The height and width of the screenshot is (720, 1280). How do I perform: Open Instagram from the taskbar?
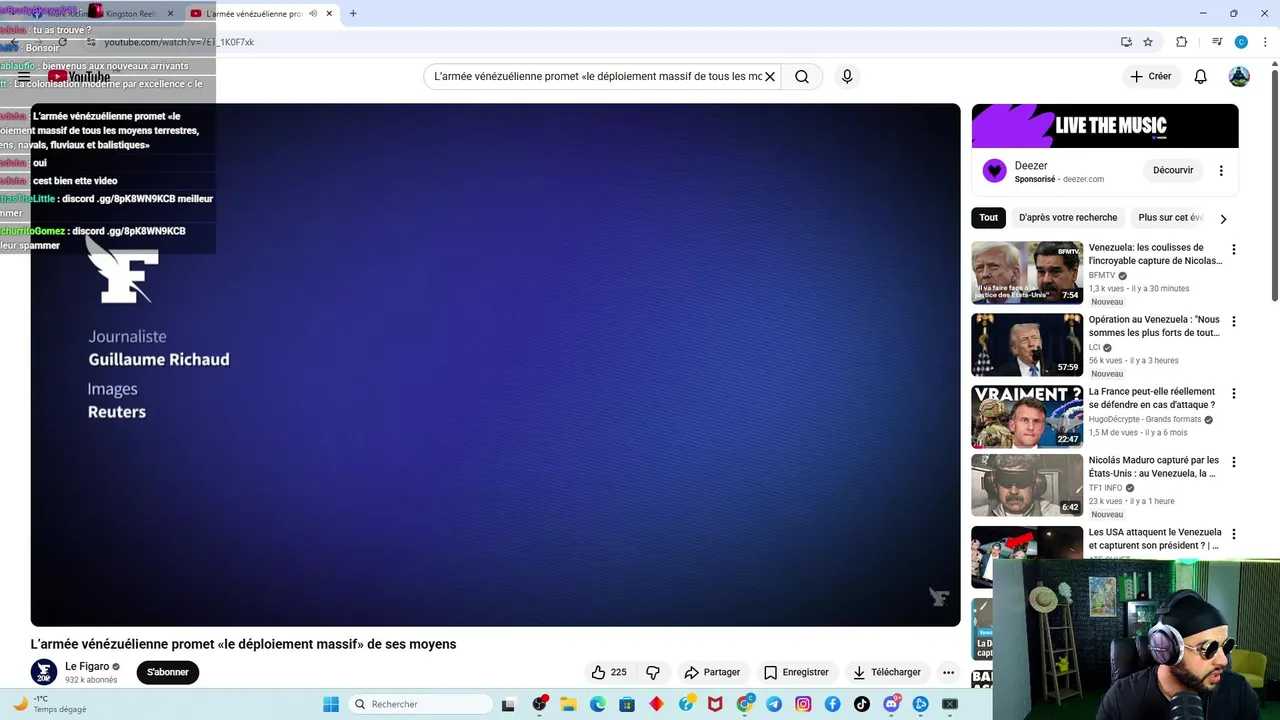(x=803, y=704)
